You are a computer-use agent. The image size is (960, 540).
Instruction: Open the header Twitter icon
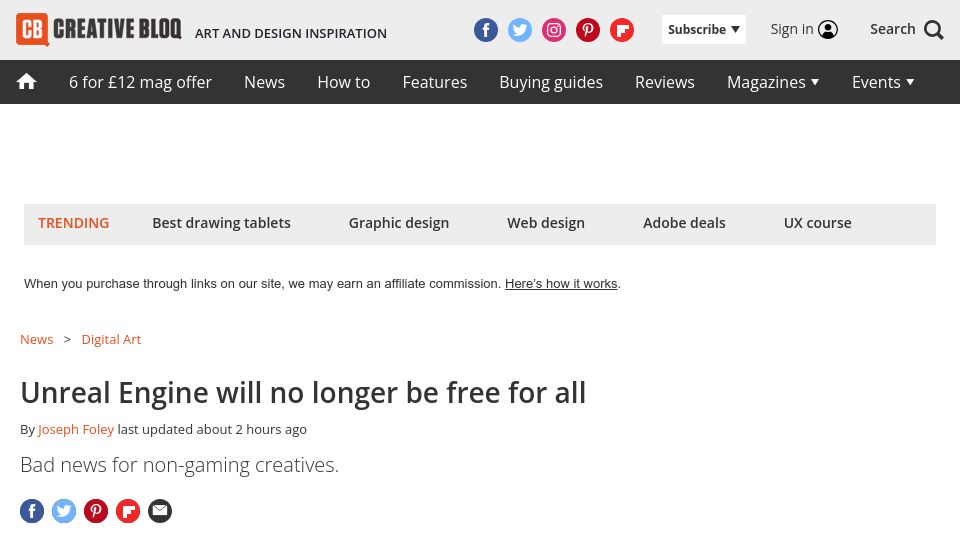pos(520,30)
